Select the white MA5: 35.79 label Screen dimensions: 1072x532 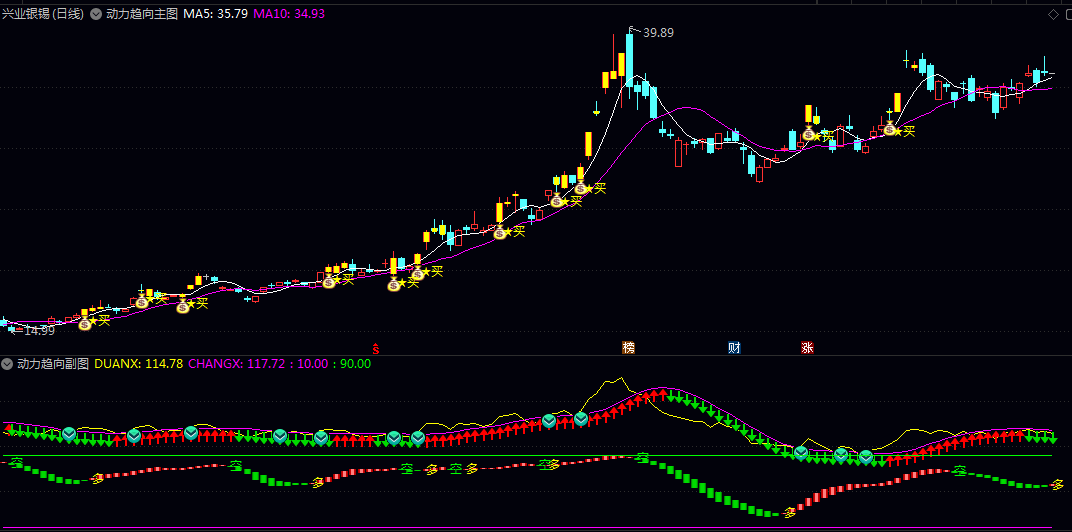[215, 15]
